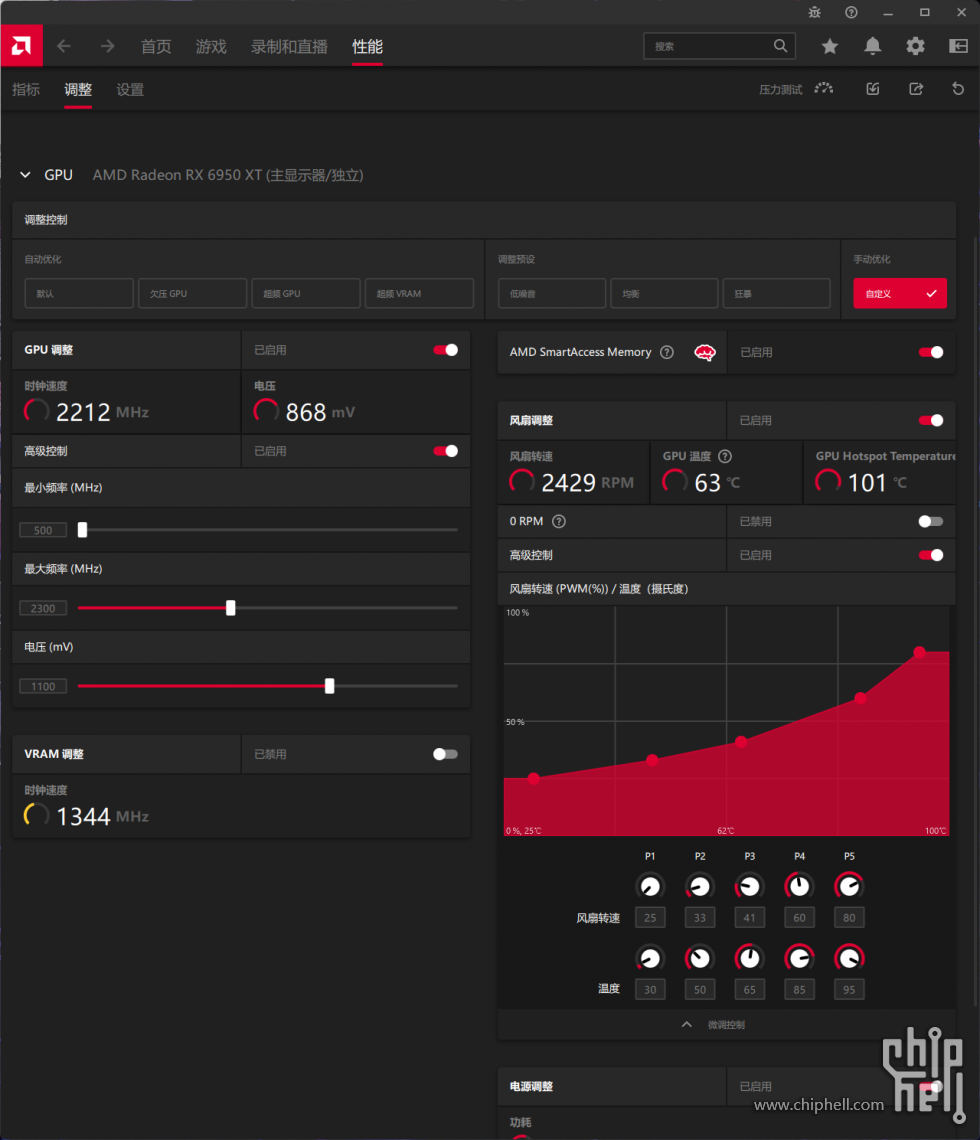Click the import profile icon
Viewport: 980px width, 1140px height.
point(873,89)
